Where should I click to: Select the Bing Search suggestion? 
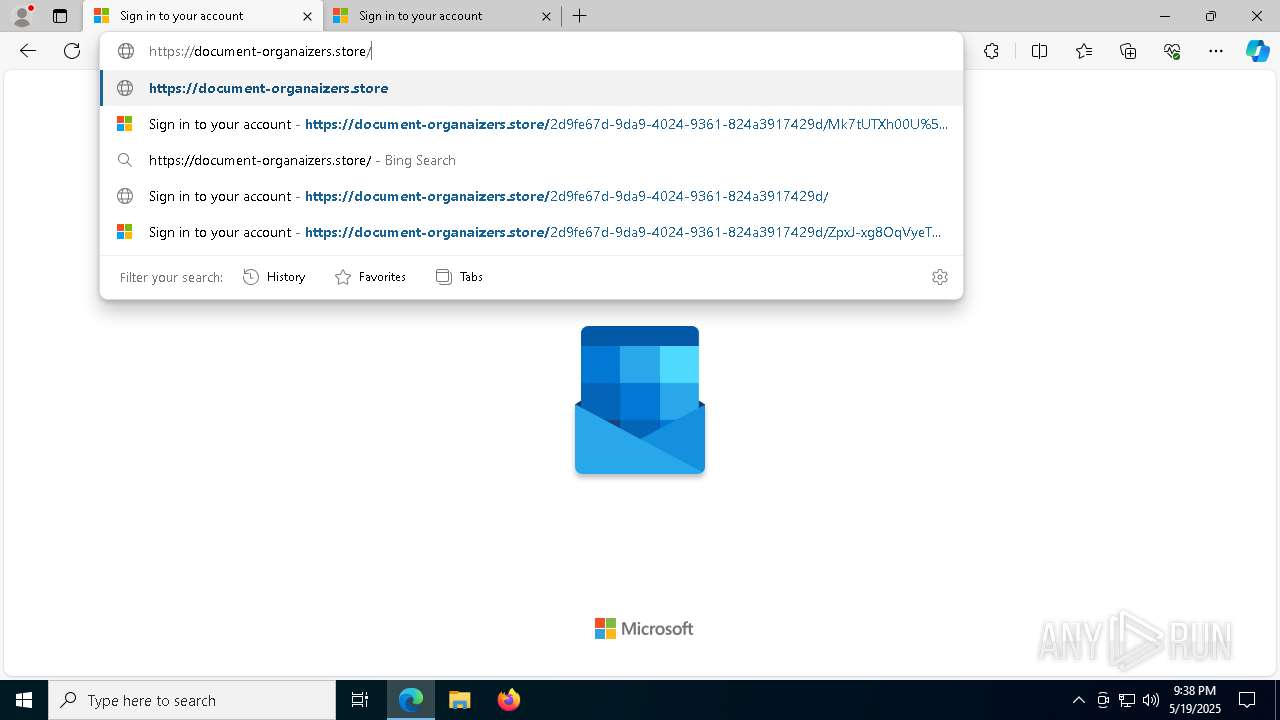[531, 160]
